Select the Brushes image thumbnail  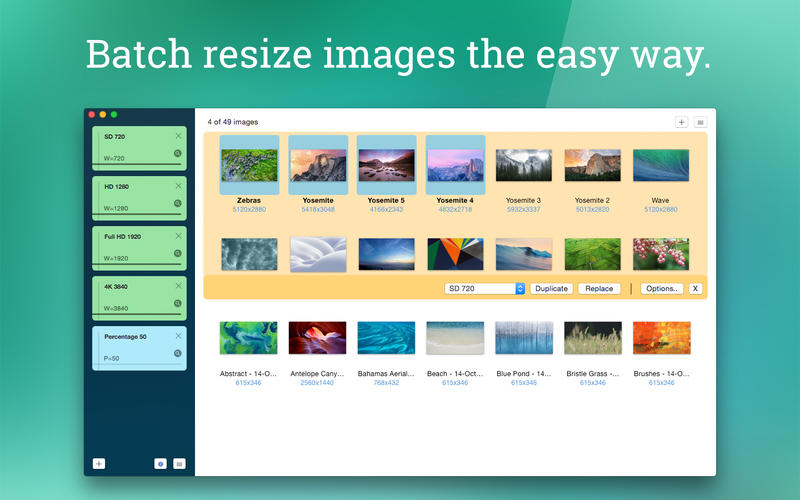click(662, 338)
